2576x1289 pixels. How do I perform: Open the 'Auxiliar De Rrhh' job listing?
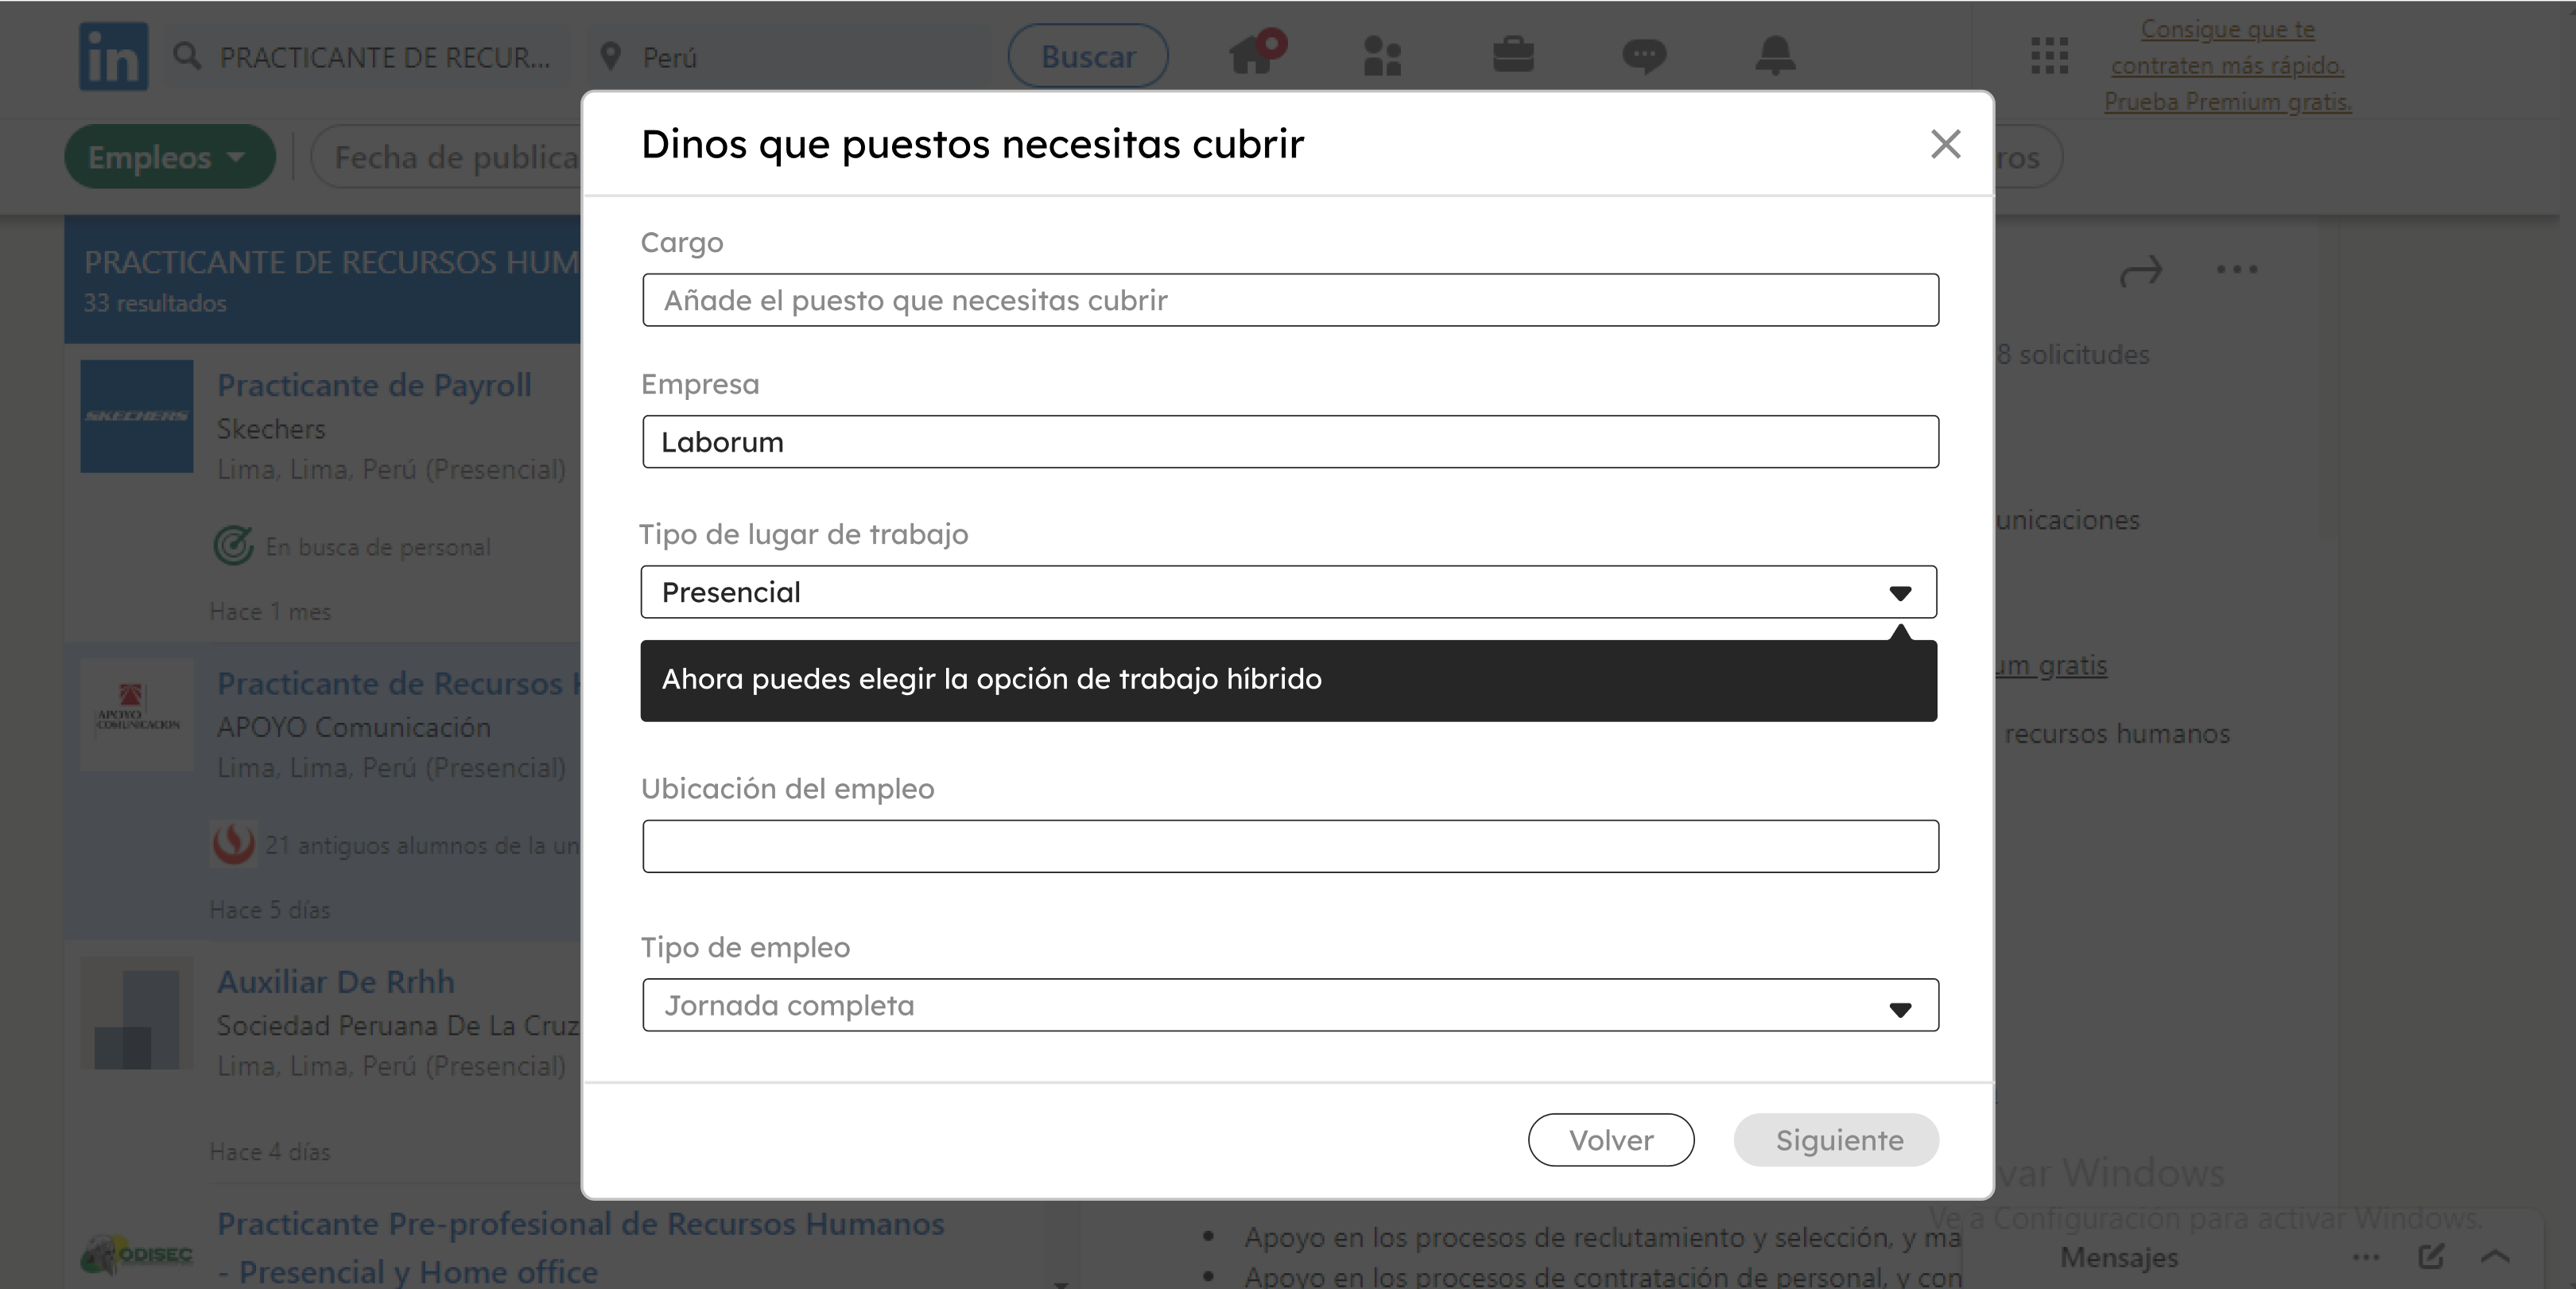336,982
